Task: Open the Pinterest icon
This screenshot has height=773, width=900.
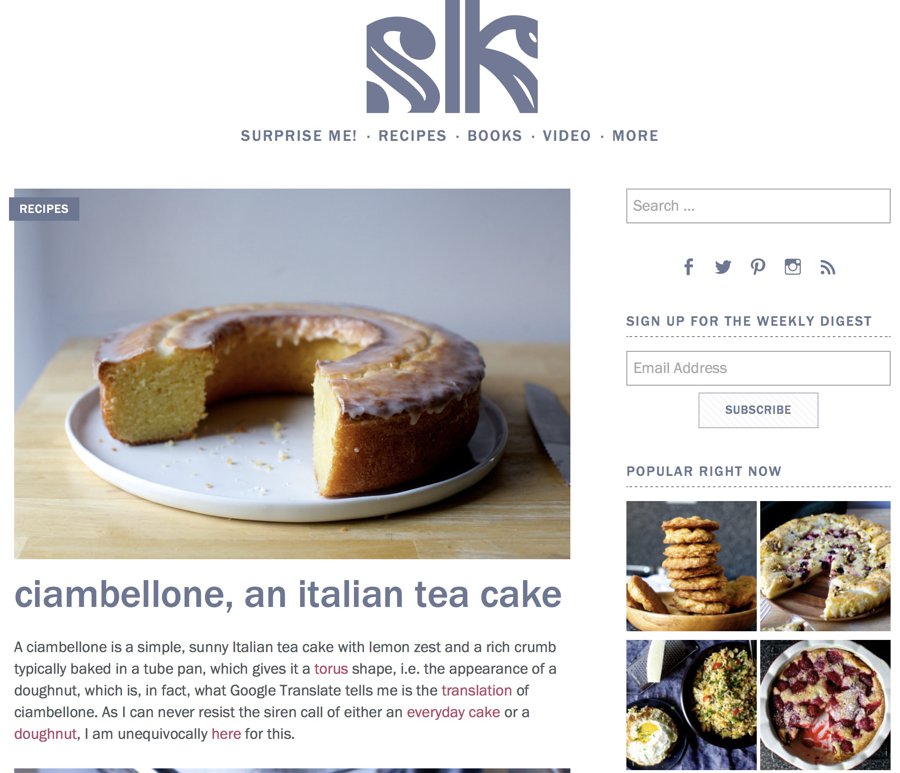Action: click(758, 267)
